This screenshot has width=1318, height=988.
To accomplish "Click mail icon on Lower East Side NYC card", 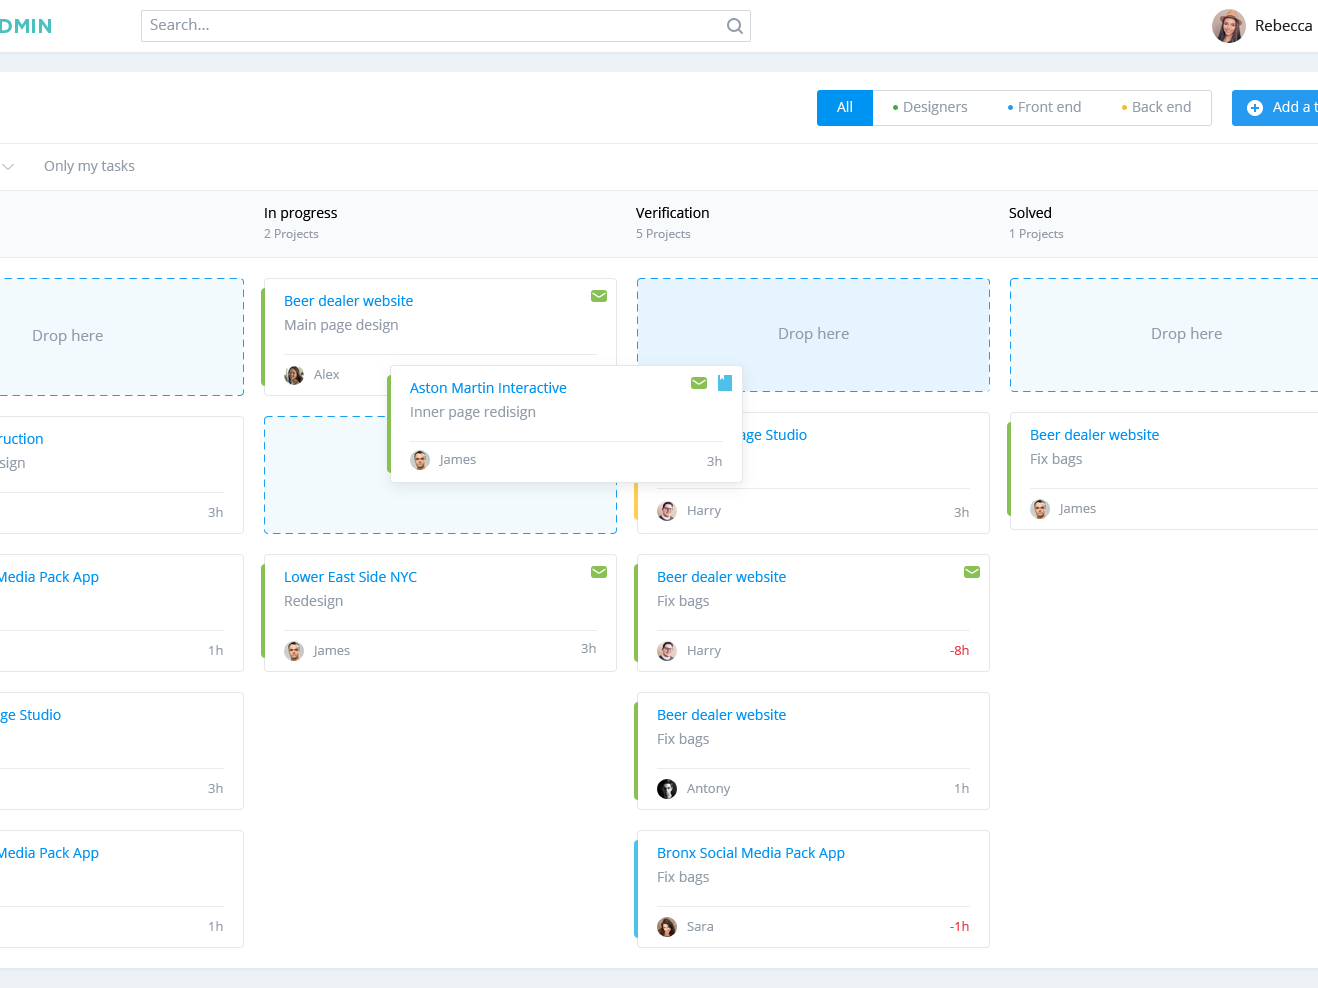I will coord(599,572).
